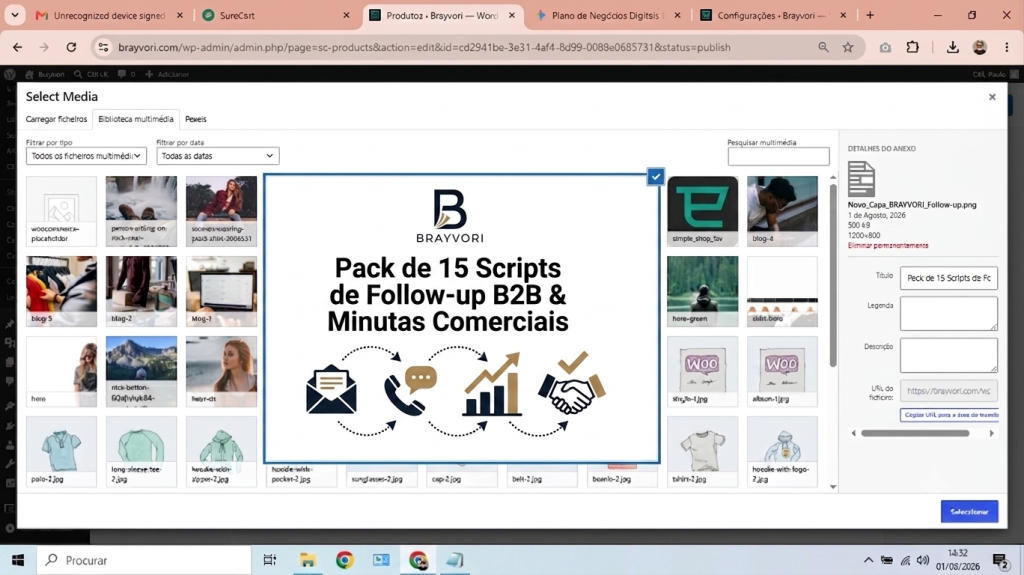The height and width of the screenshot is (575, 1024).
Task: Select the album-1.jpg Woo thumbnail
Action: (782, 371)
